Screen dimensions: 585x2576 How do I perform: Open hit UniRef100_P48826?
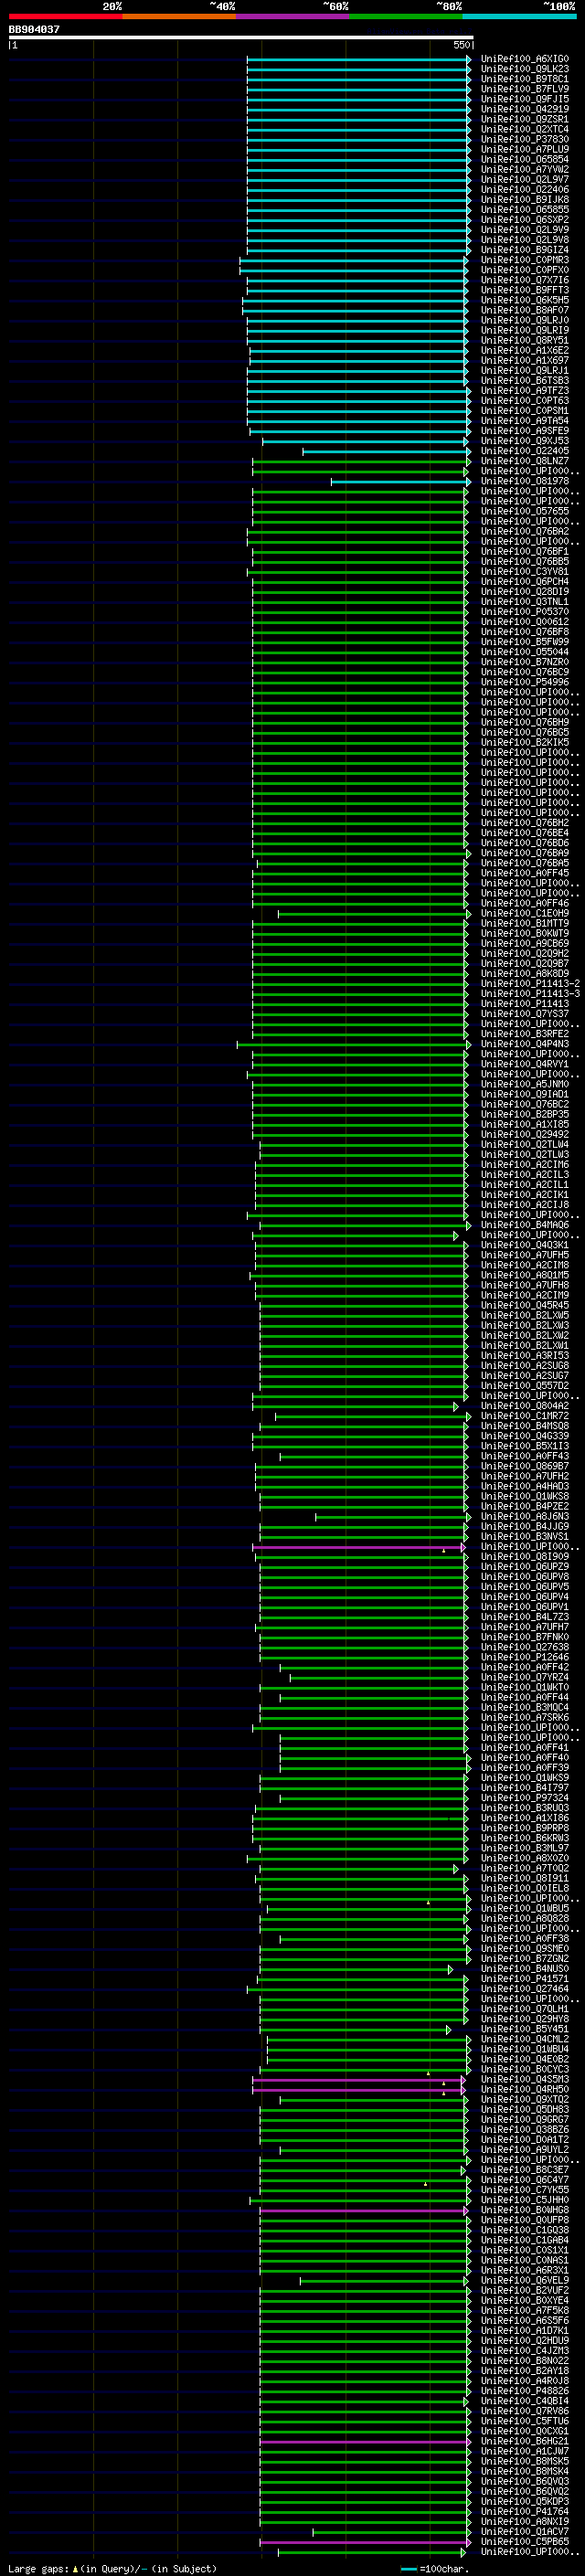(x=525, y=2392)
